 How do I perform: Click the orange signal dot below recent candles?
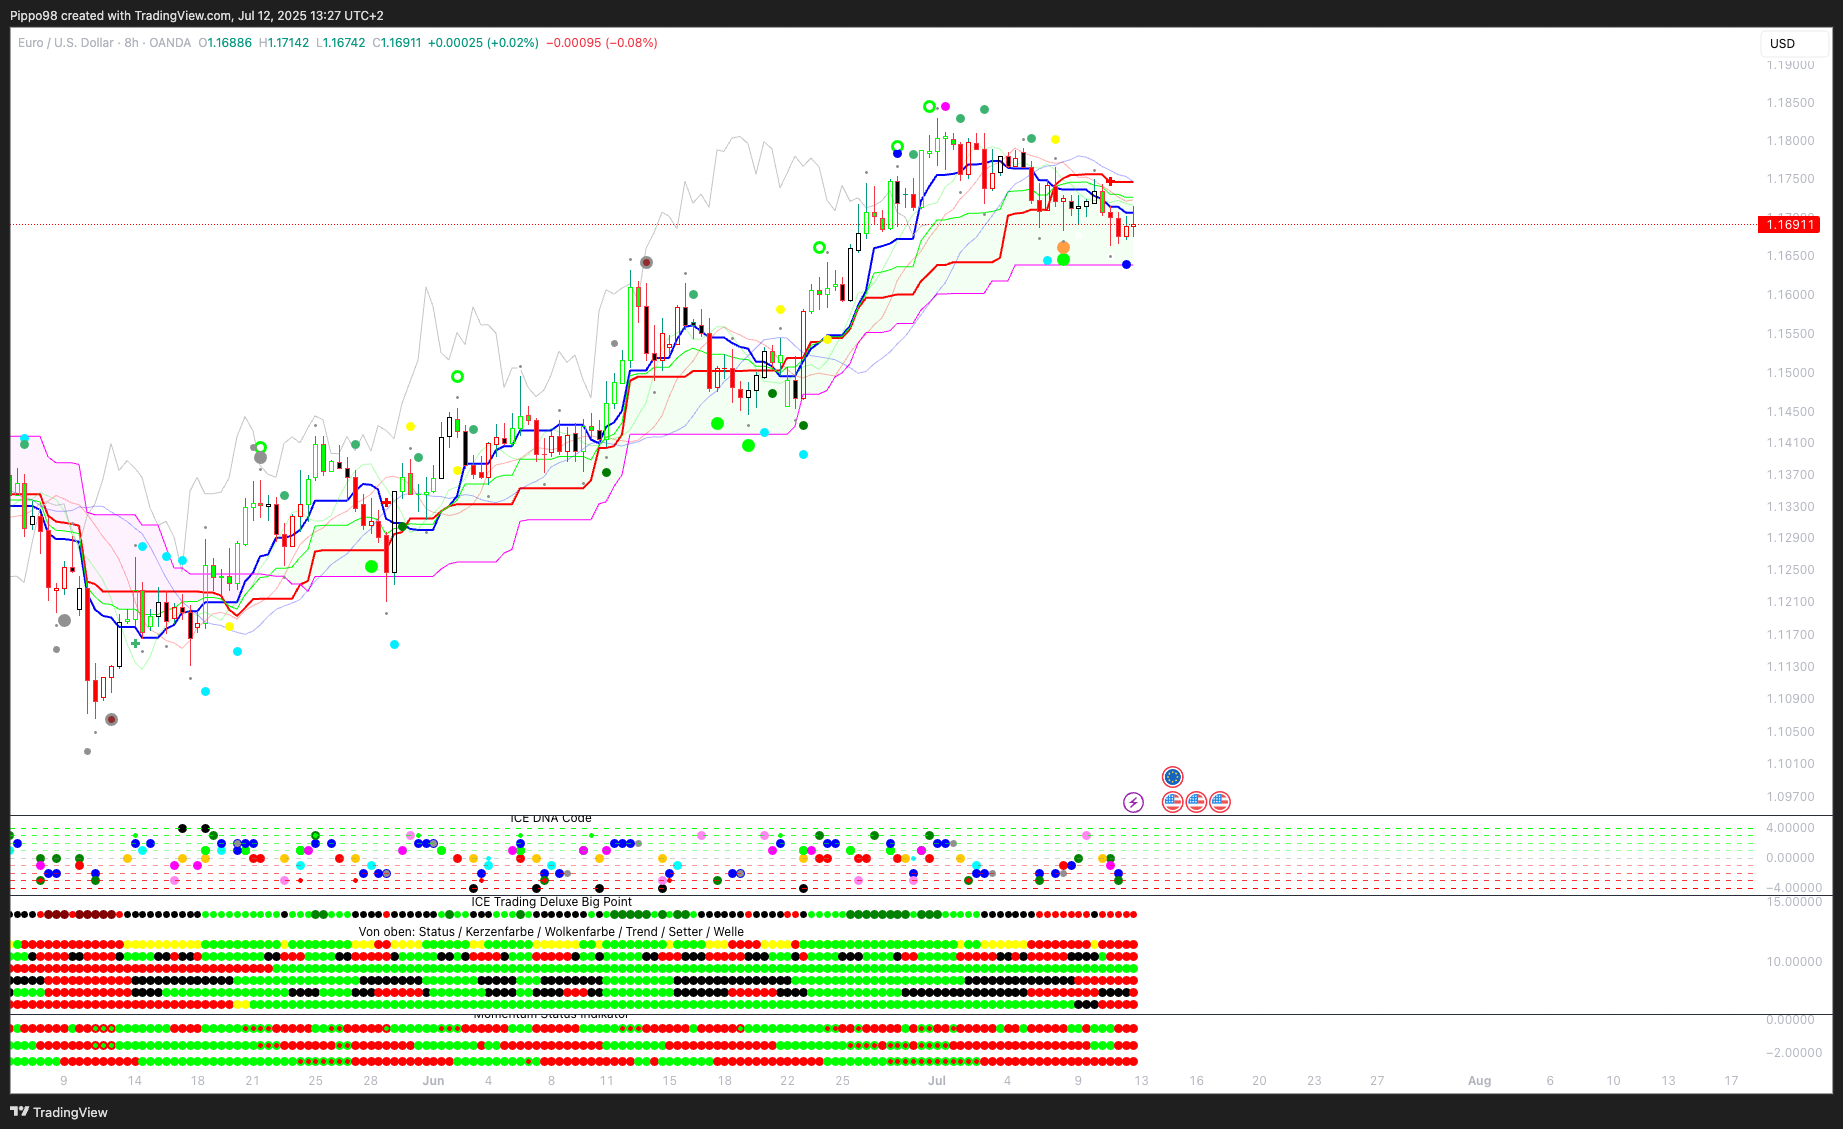point(1063,247)
